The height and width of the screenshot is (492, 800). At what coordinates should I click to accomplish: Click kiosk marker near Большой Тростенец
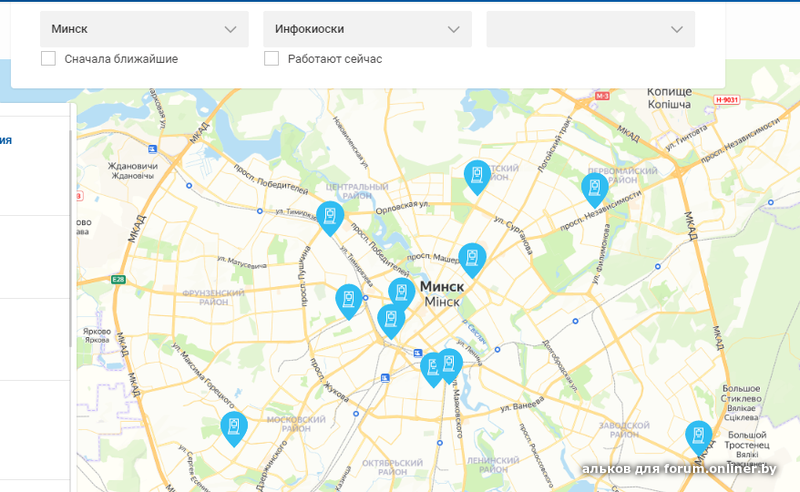click(x=698, y=438)
